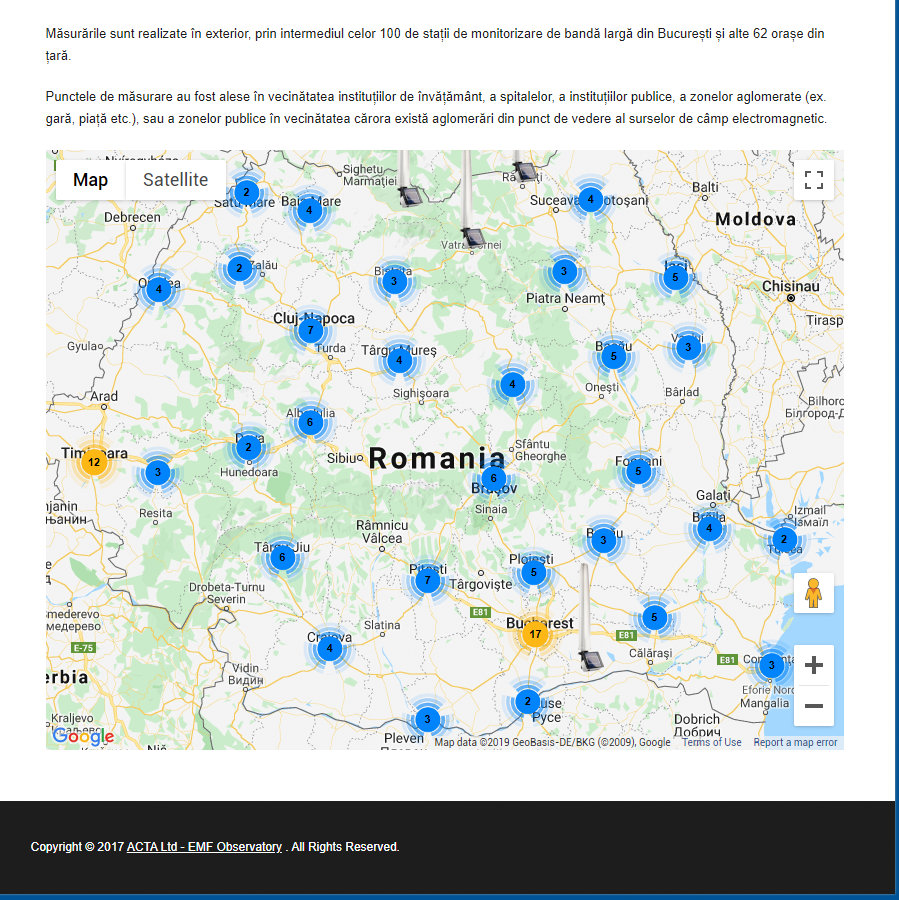Click the fullscreen map toggle icon

[x=813, y=180]
